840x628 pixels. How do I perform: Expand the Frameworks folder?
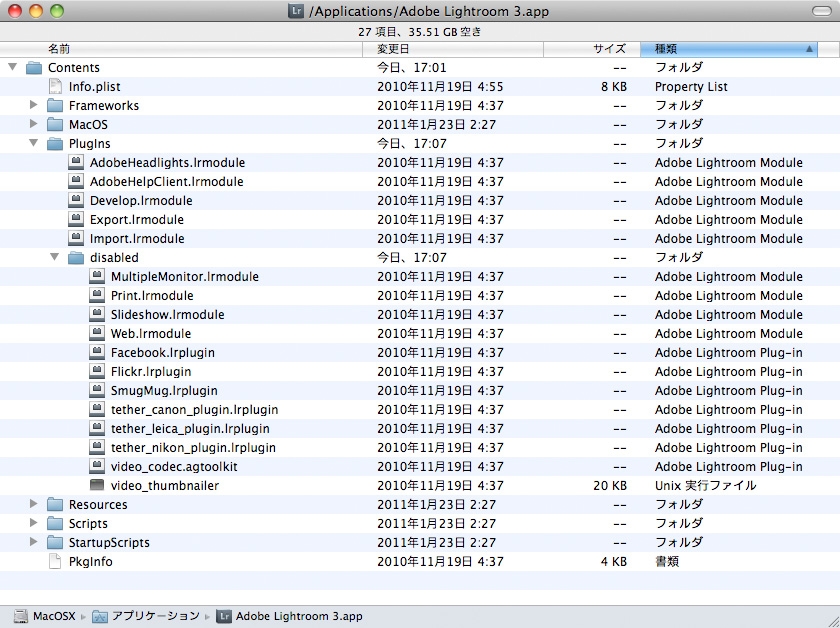[x=34, y=105]
